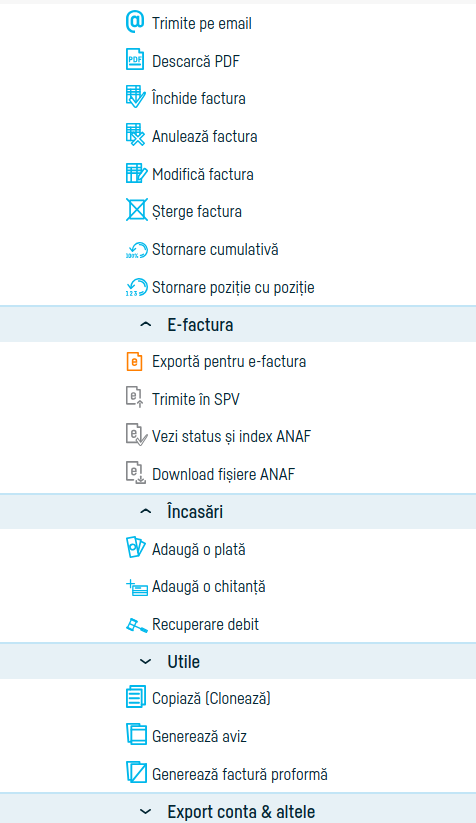Collapse the Încasări section chevron

(x=145, y=512)
